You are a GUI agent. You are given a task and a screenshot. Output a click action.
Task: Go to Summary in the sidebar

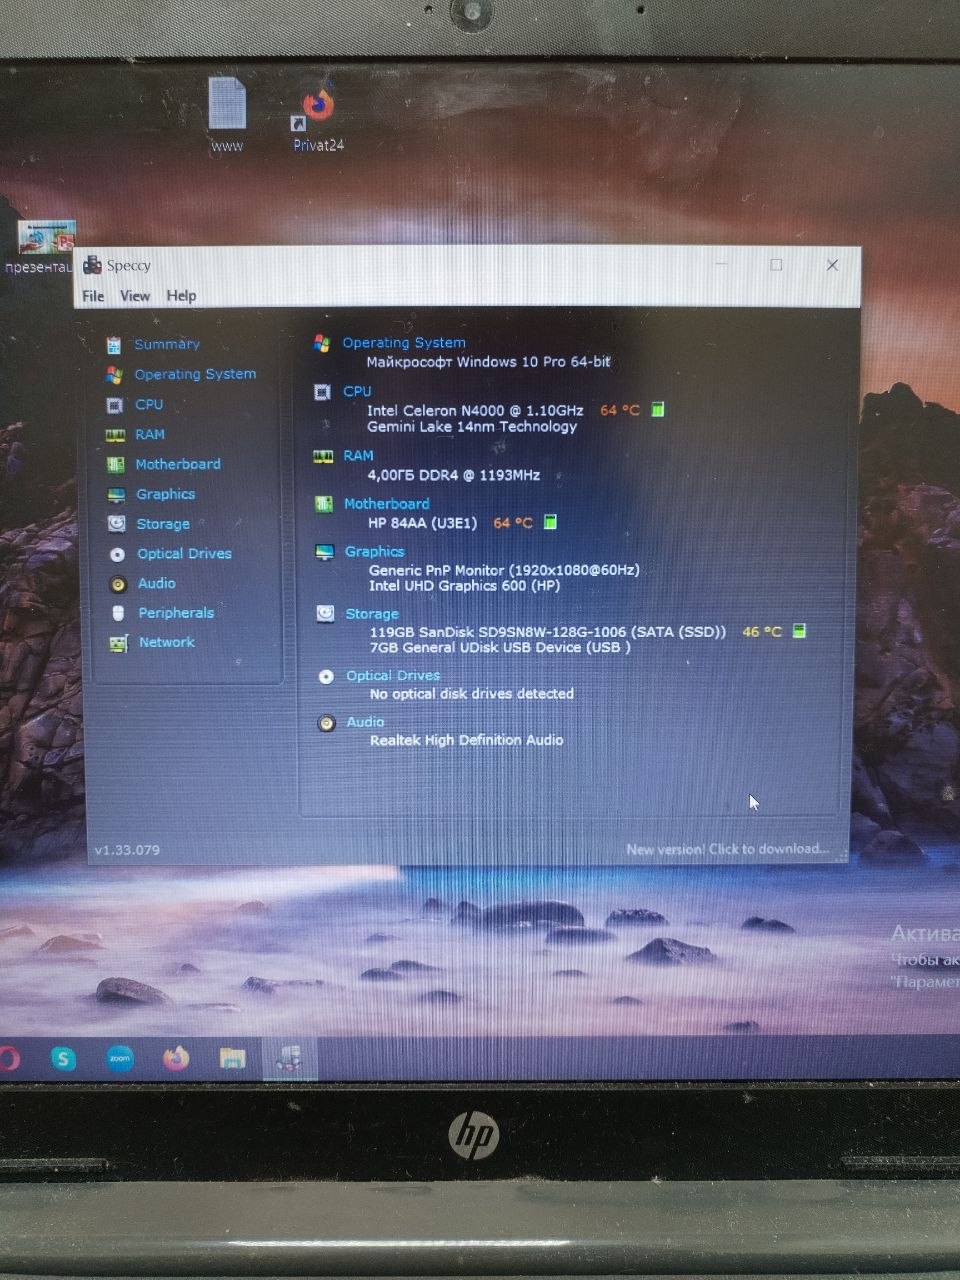click(x=167, y=344)
